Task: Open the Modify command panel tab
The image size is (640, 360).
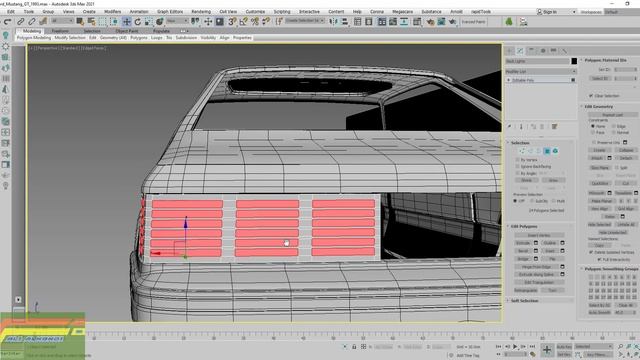Action: pos(520,51)
